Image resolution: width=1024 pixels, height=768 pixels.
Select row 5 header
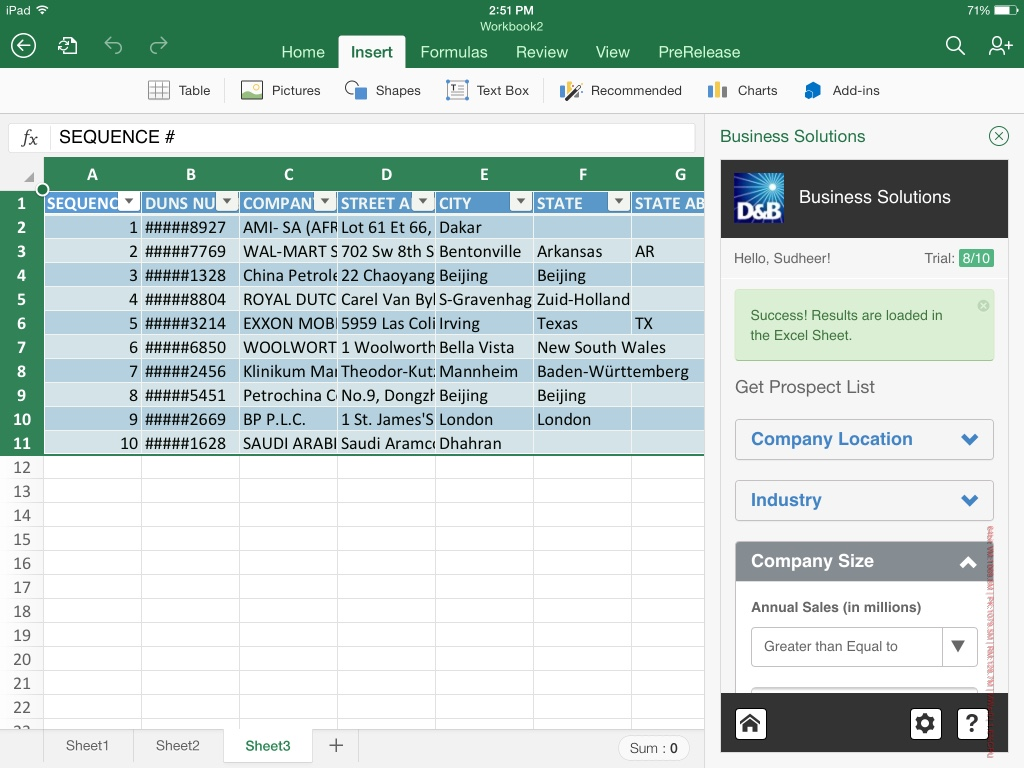point(22,300)
